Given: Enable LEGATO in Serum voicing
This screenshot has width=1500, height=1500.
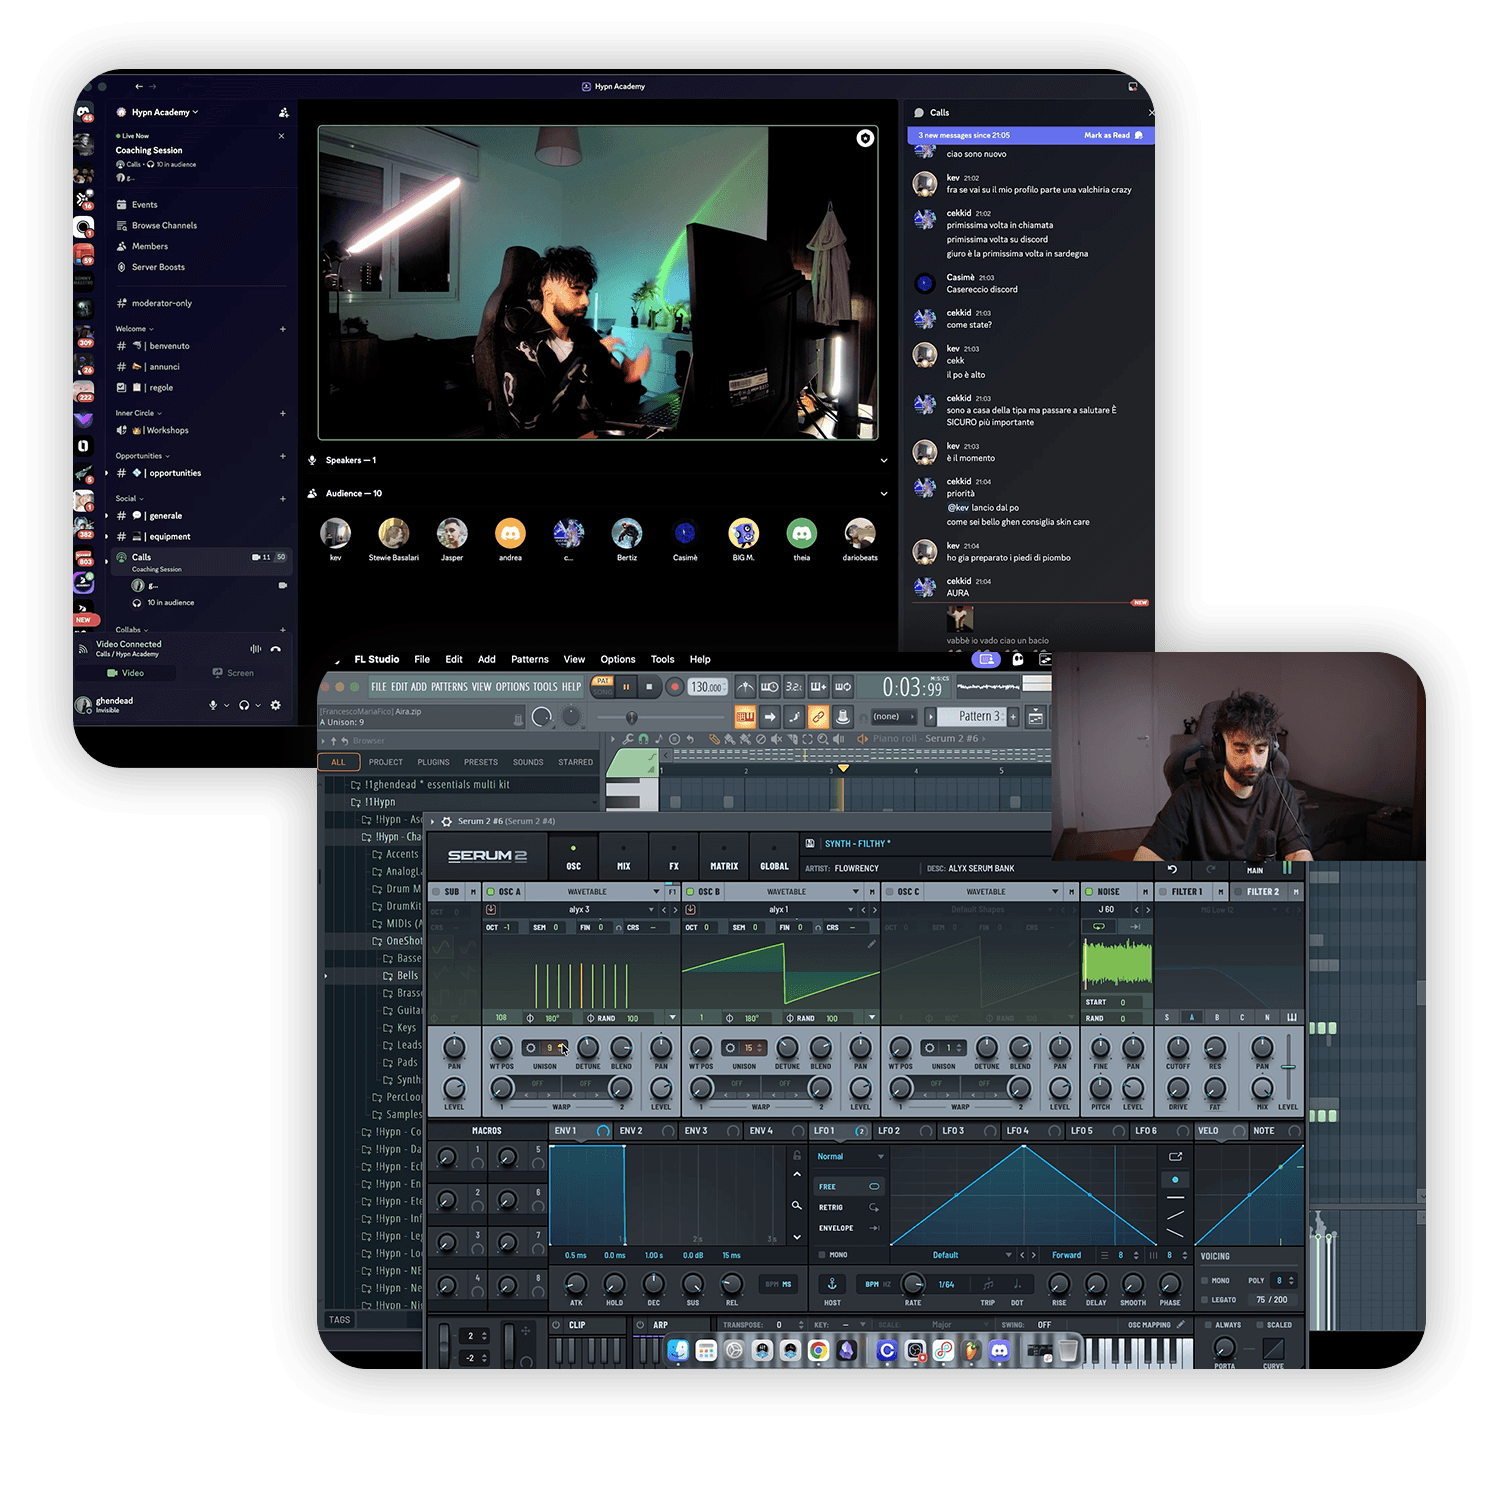Looking at the screenshot, I should pyautogui.click(x=1204, y=1300).
